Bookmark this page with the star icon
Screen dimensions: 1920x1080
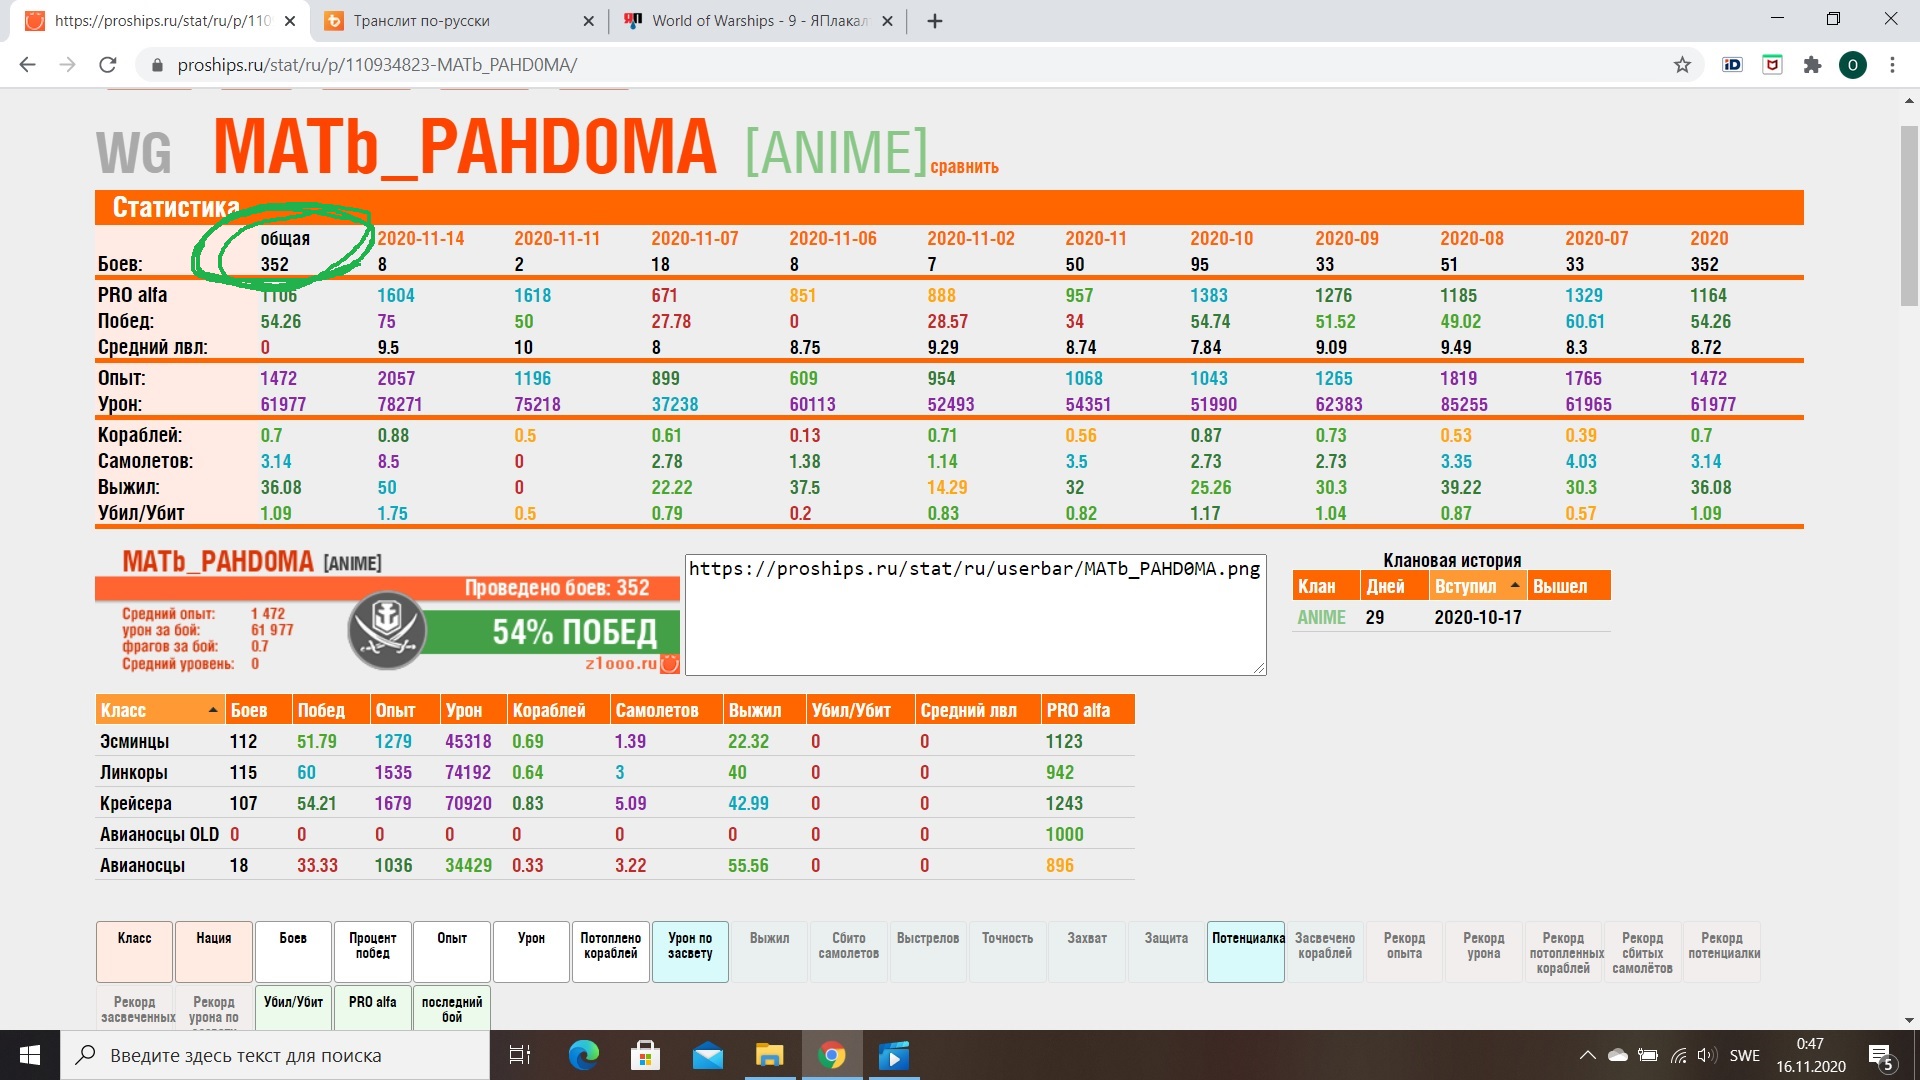click(x=1682, y=65)
